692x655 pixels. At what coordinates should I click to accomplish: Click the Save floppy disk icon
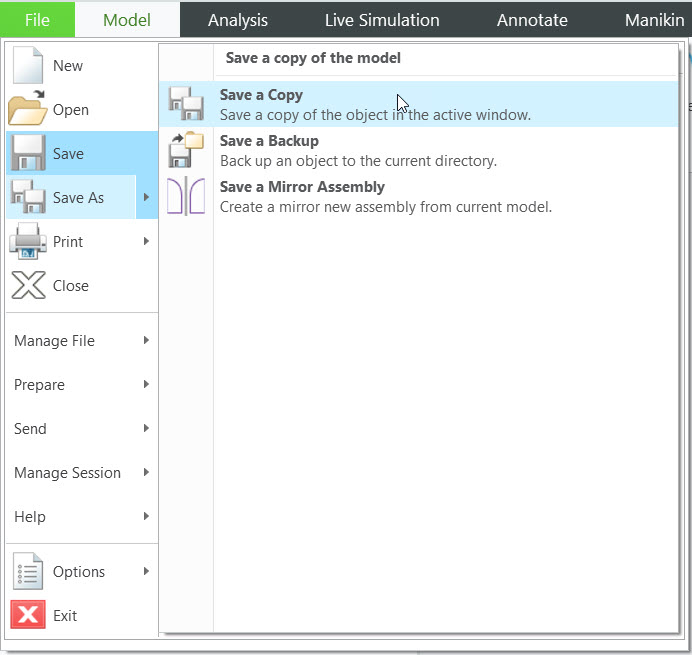(28, 153)
